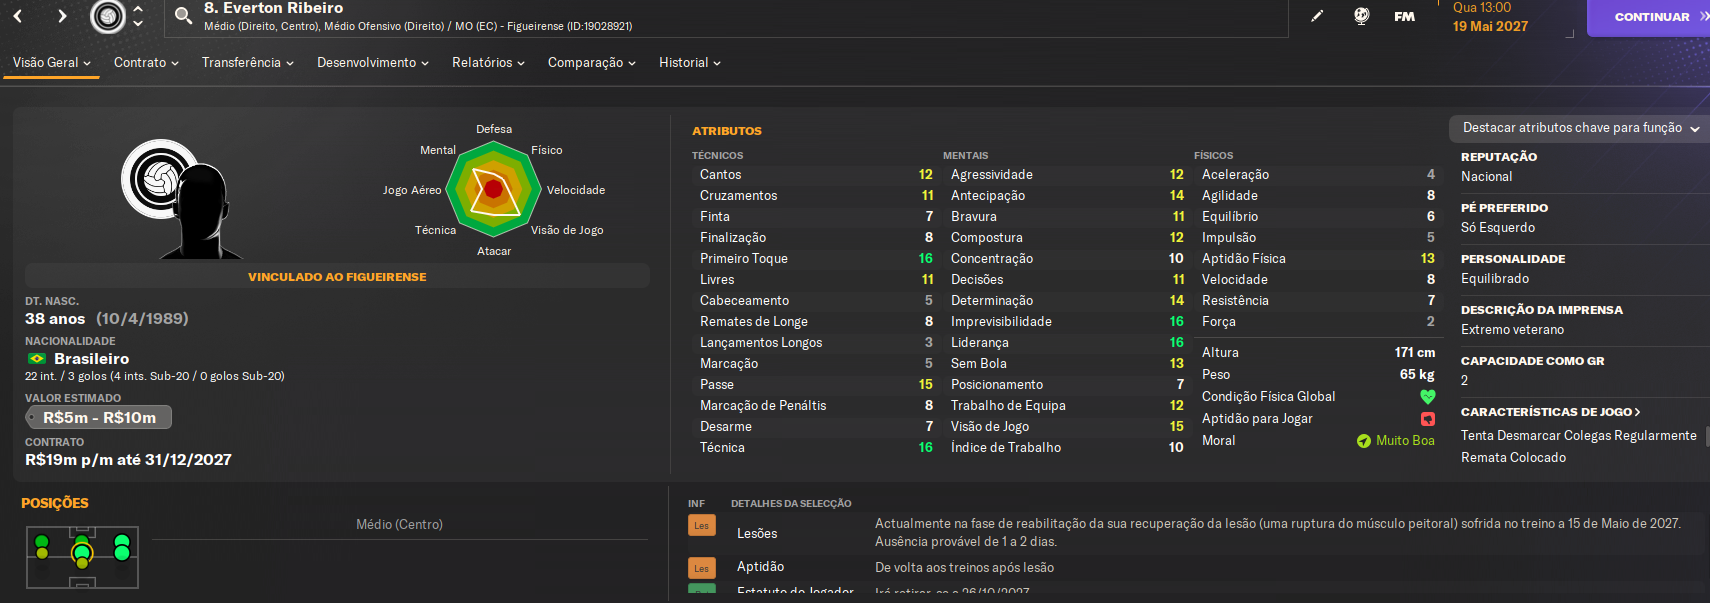
Task: Select the highlighted centre midfield position dot
Action: tap(82, 552)
